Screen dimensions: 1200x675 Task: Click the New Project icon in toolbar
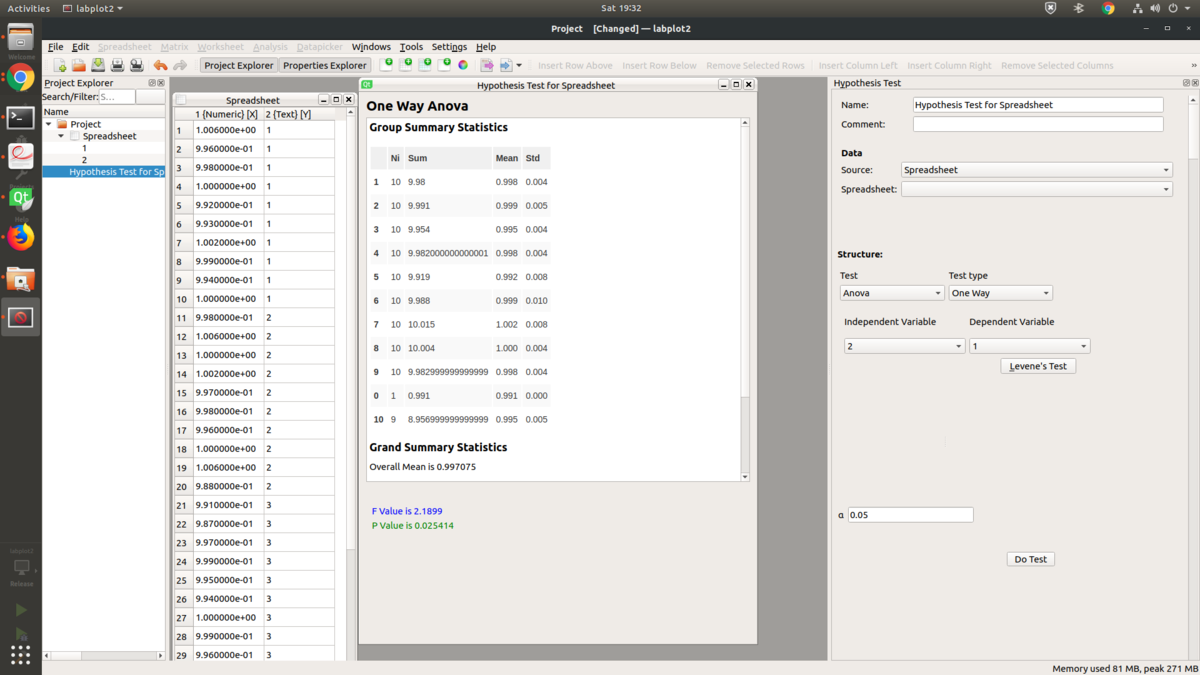point(60,66)
